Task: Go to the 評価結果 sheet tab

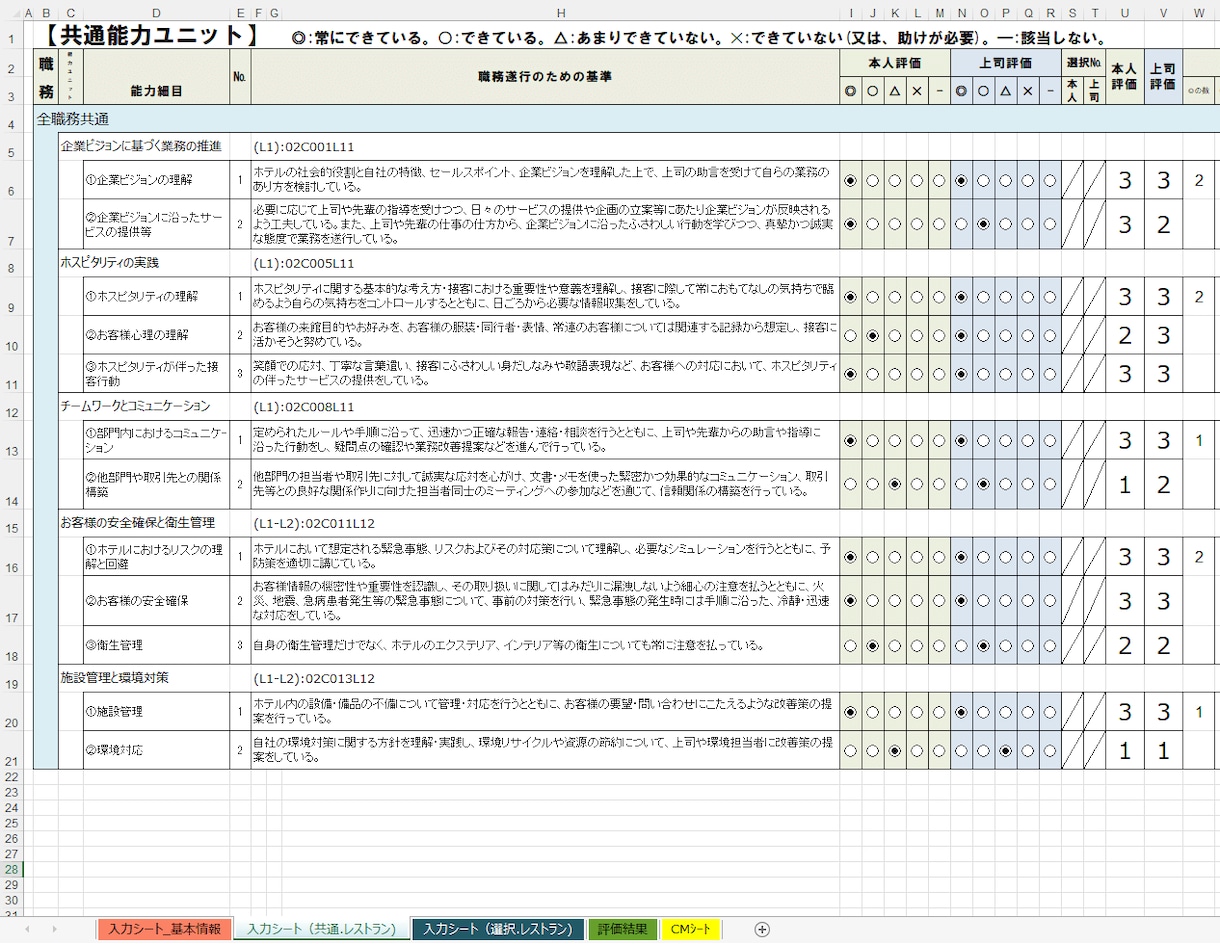Action: click(x=623, y=929)
